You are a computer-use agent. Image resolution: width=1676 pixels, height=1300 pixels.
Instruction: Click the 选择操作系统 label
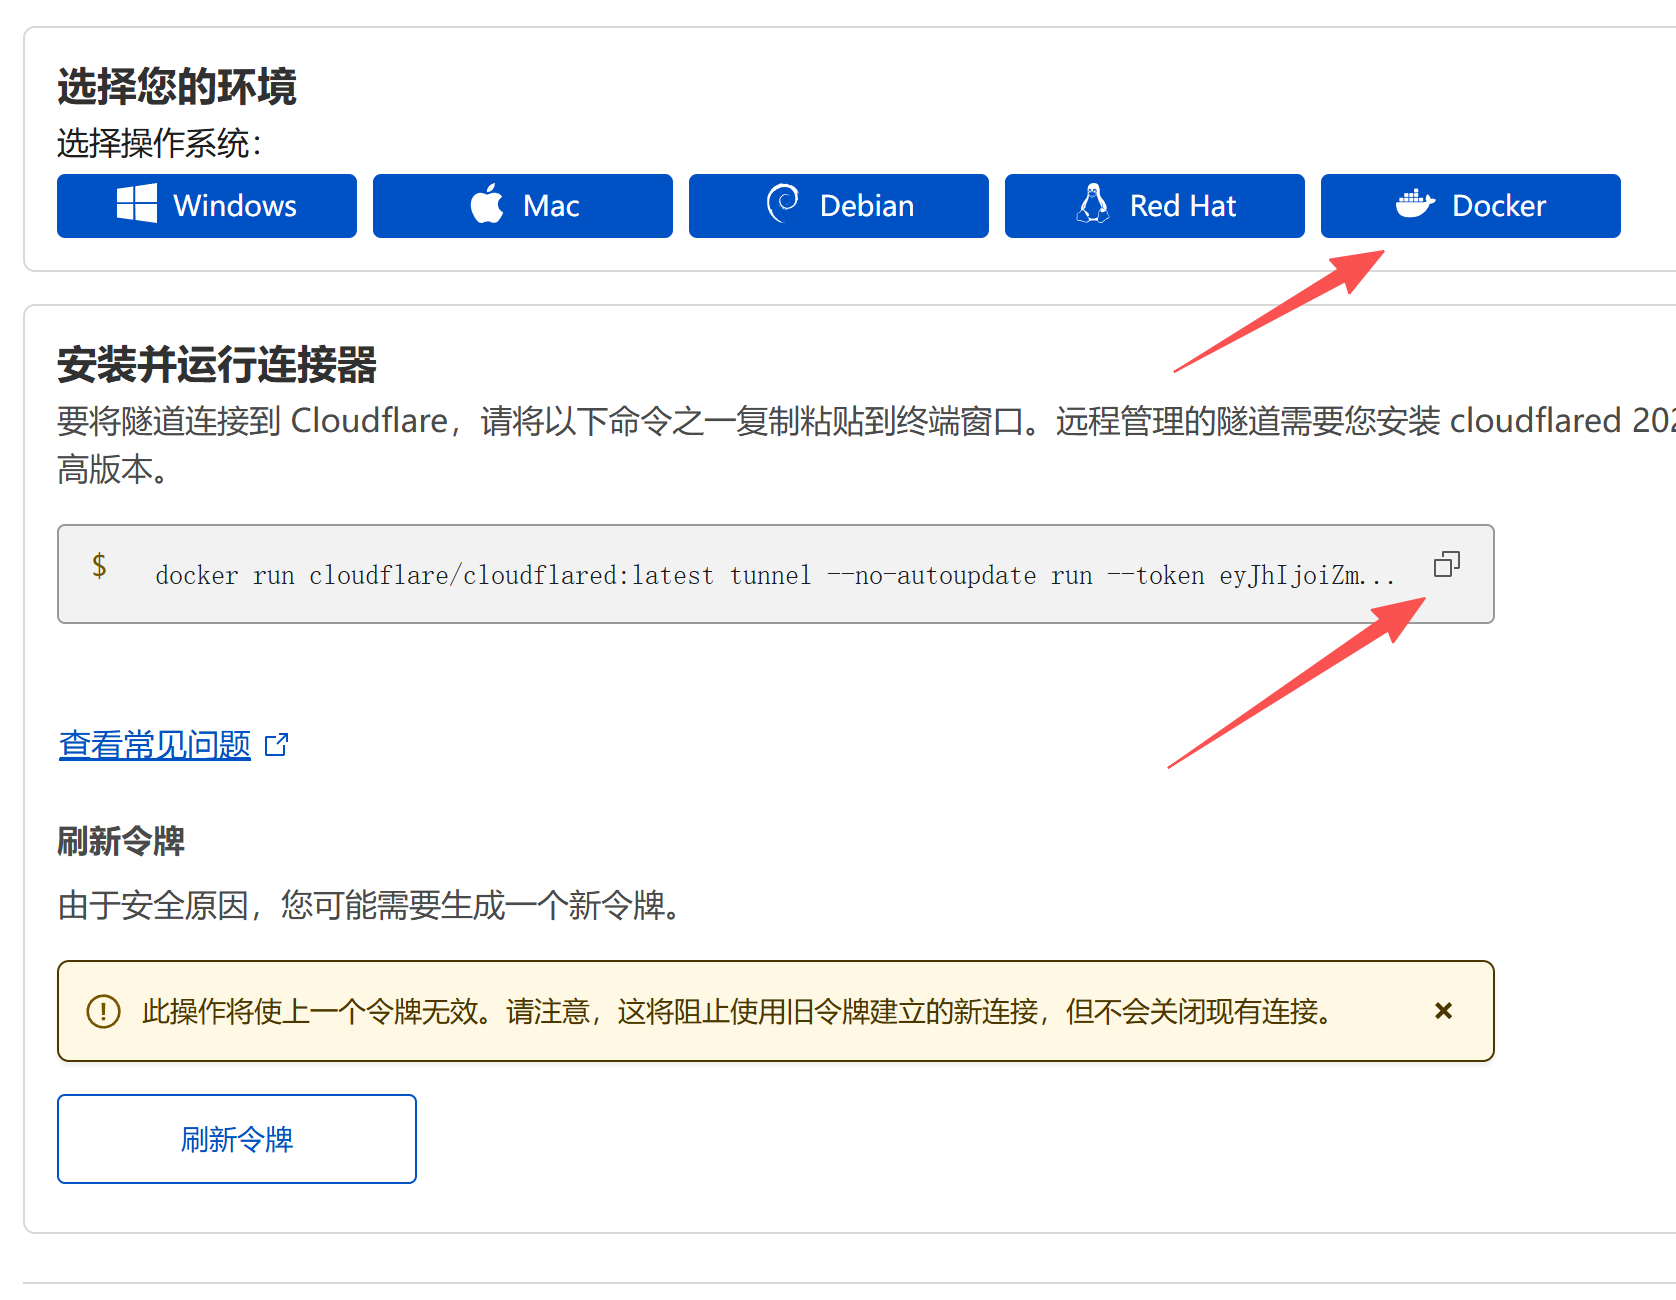coord(159,144)
